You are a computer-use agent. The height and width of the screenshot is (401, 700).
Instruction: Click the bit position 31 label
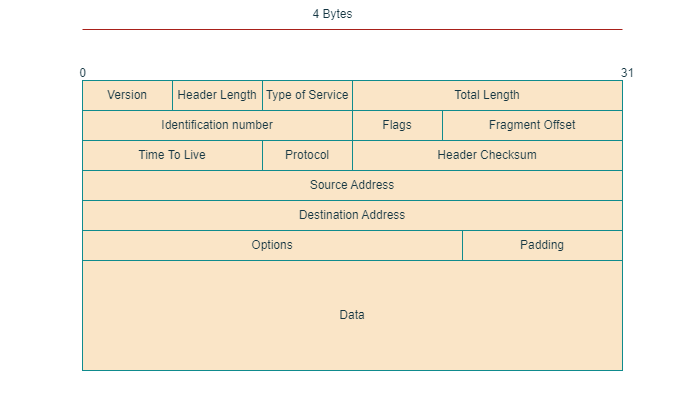[627, 72]
